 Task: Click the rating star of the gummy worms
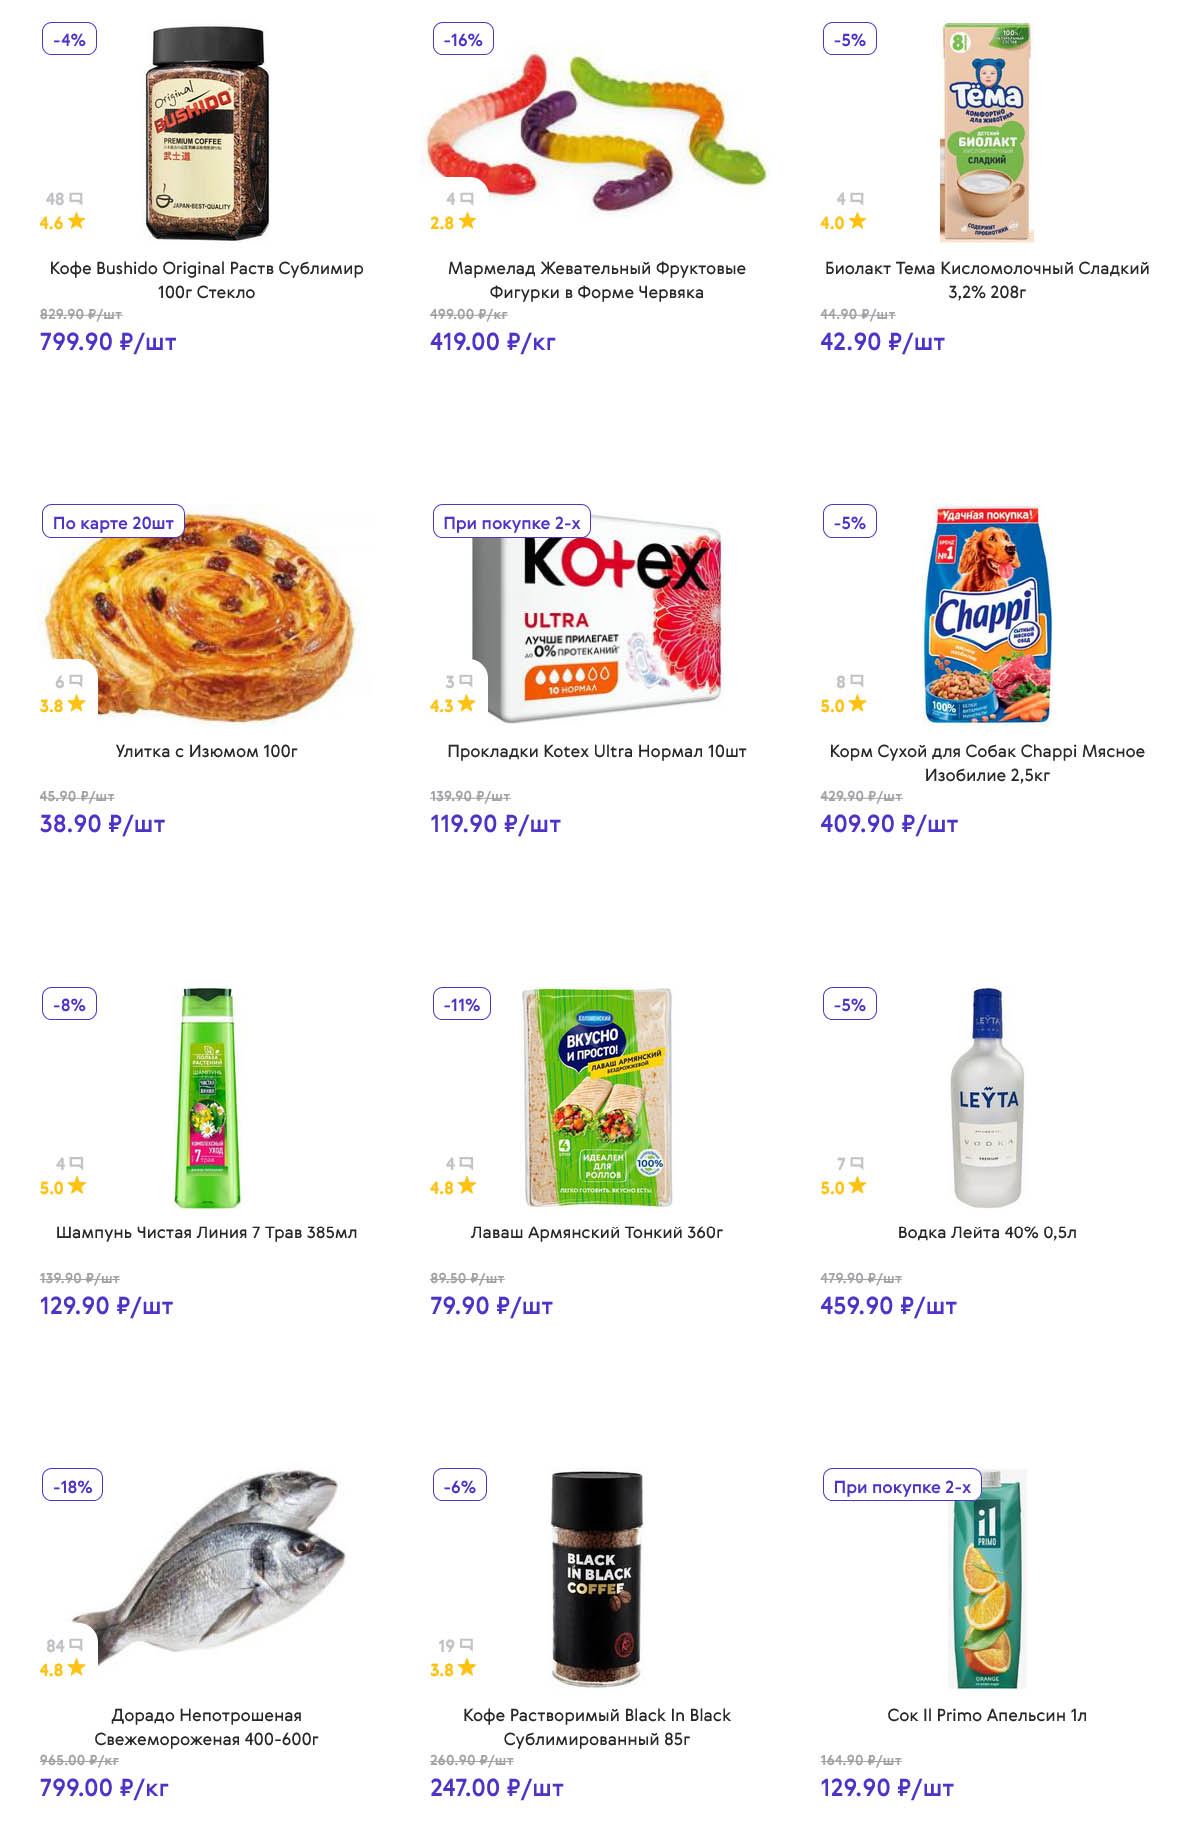467,221
